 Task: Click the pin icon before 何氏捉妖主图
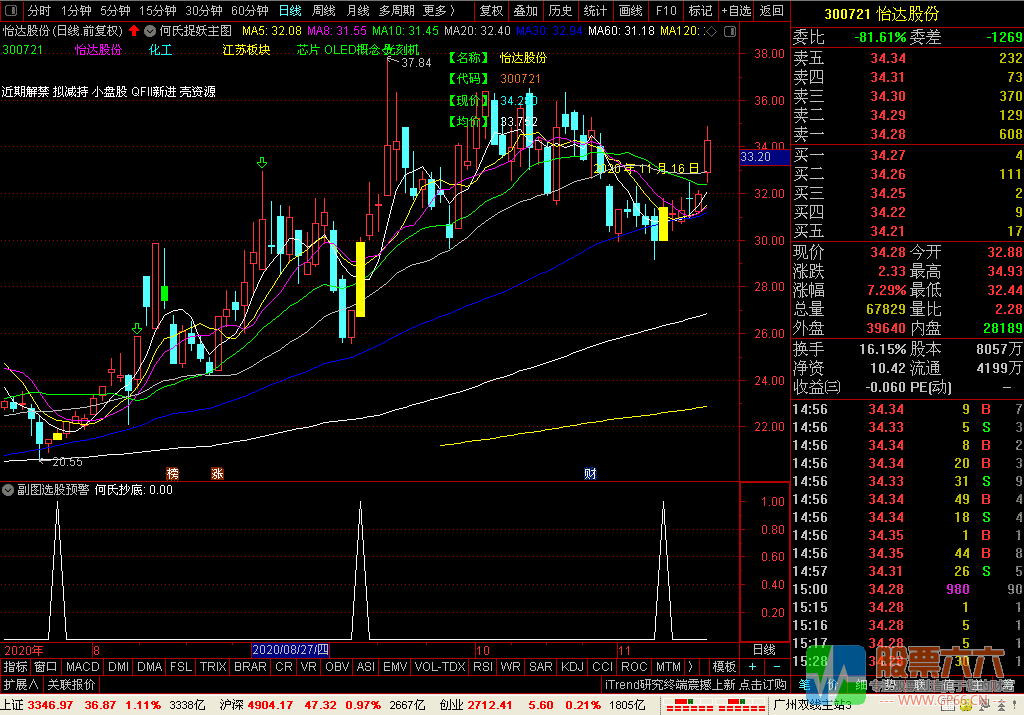pos(151,31)
